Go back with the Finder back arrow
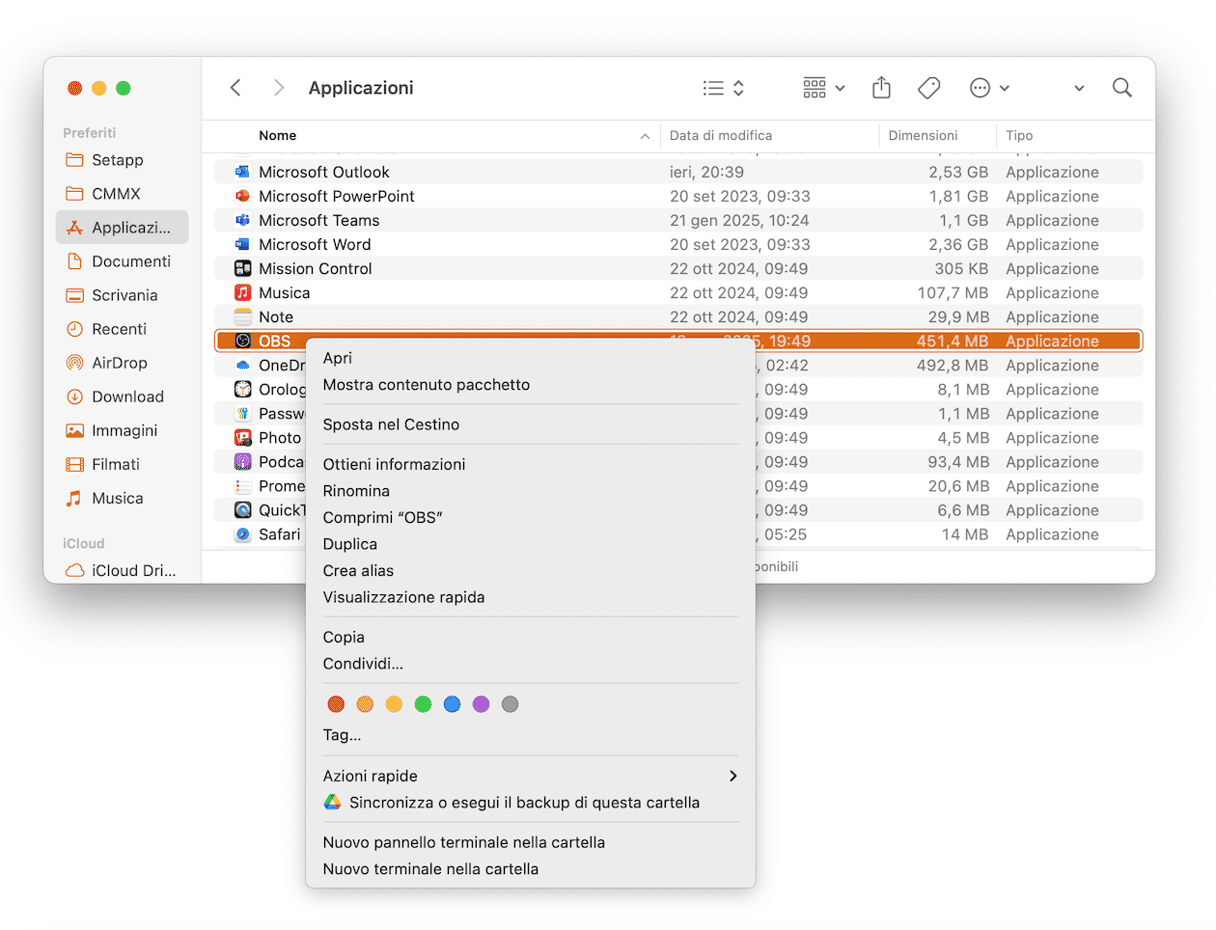 point(236,88)
